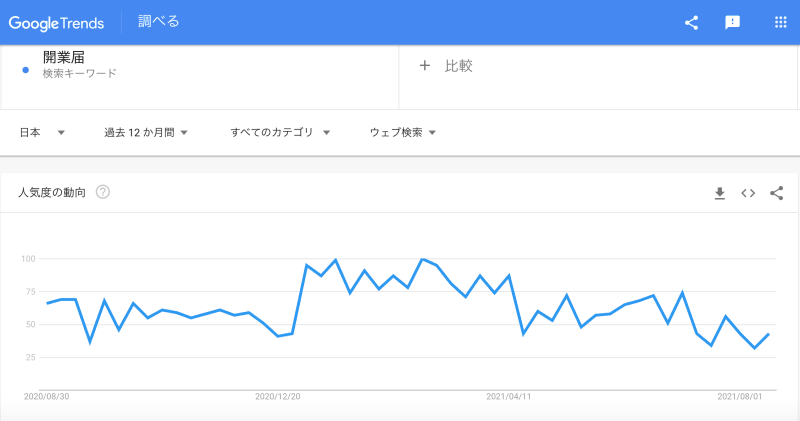
Task: Click the help question mark beside 人気度の動向
Action: (103, 192)
